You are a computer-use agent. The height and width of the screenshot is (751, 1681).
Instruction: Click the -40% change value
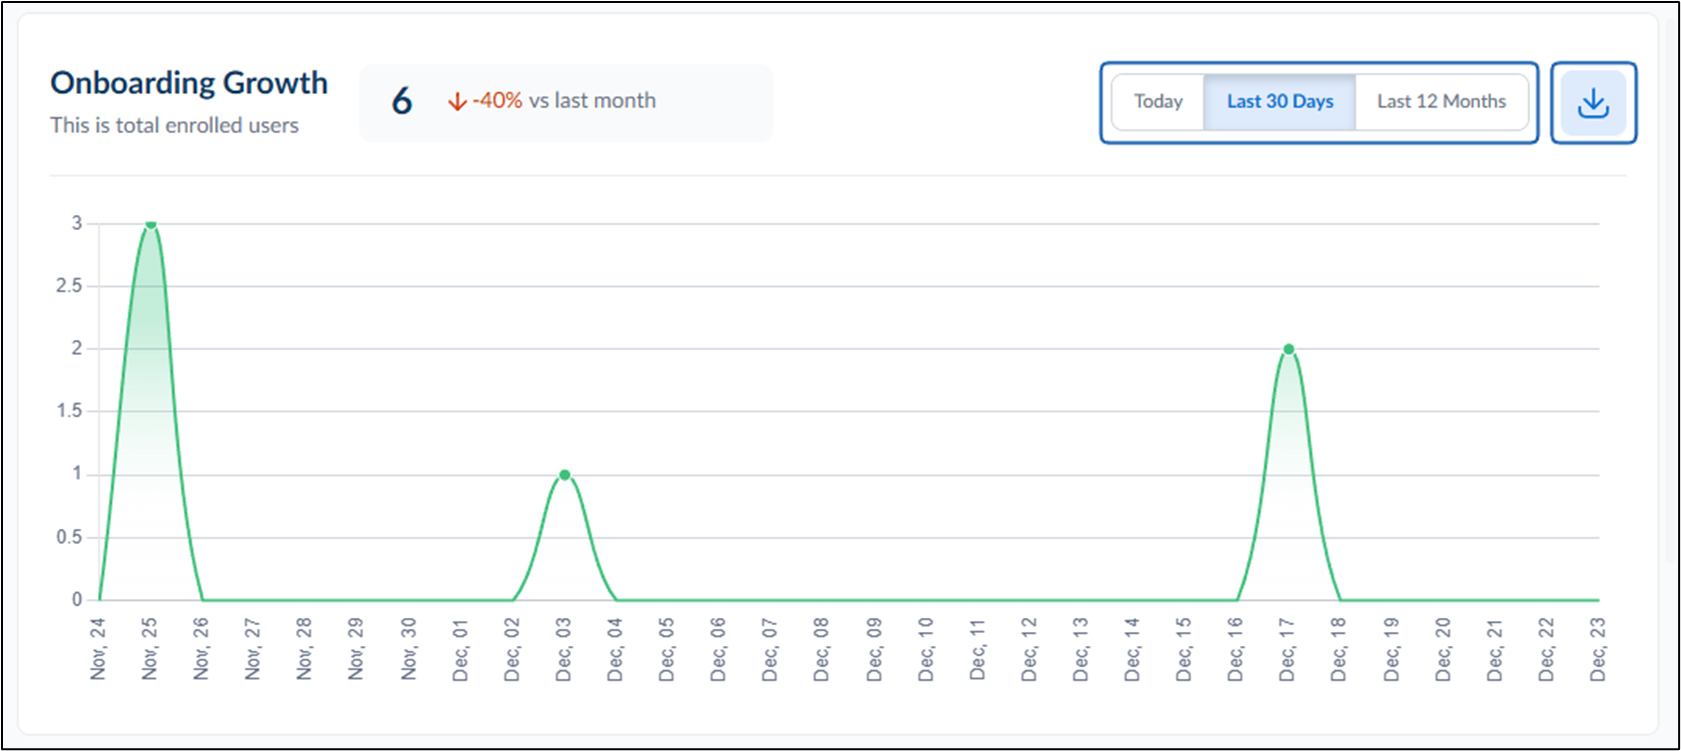pyautogui.click(x=497, y=101)
